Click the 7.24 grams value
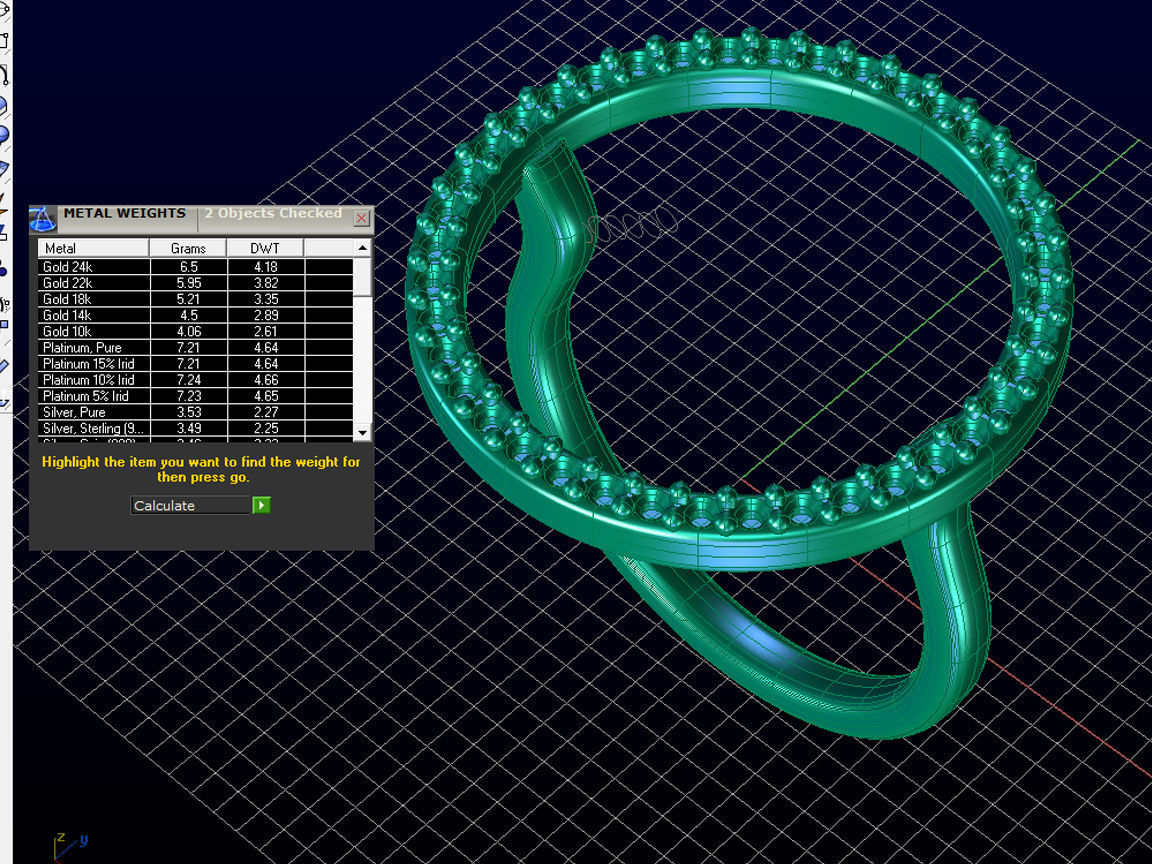 click(189, 380)
